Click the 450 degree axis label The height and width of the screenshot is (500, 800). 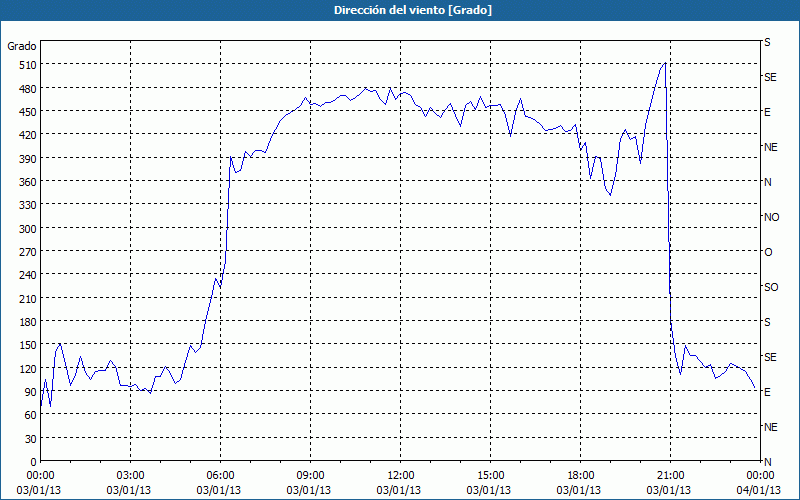coord(28,112)
